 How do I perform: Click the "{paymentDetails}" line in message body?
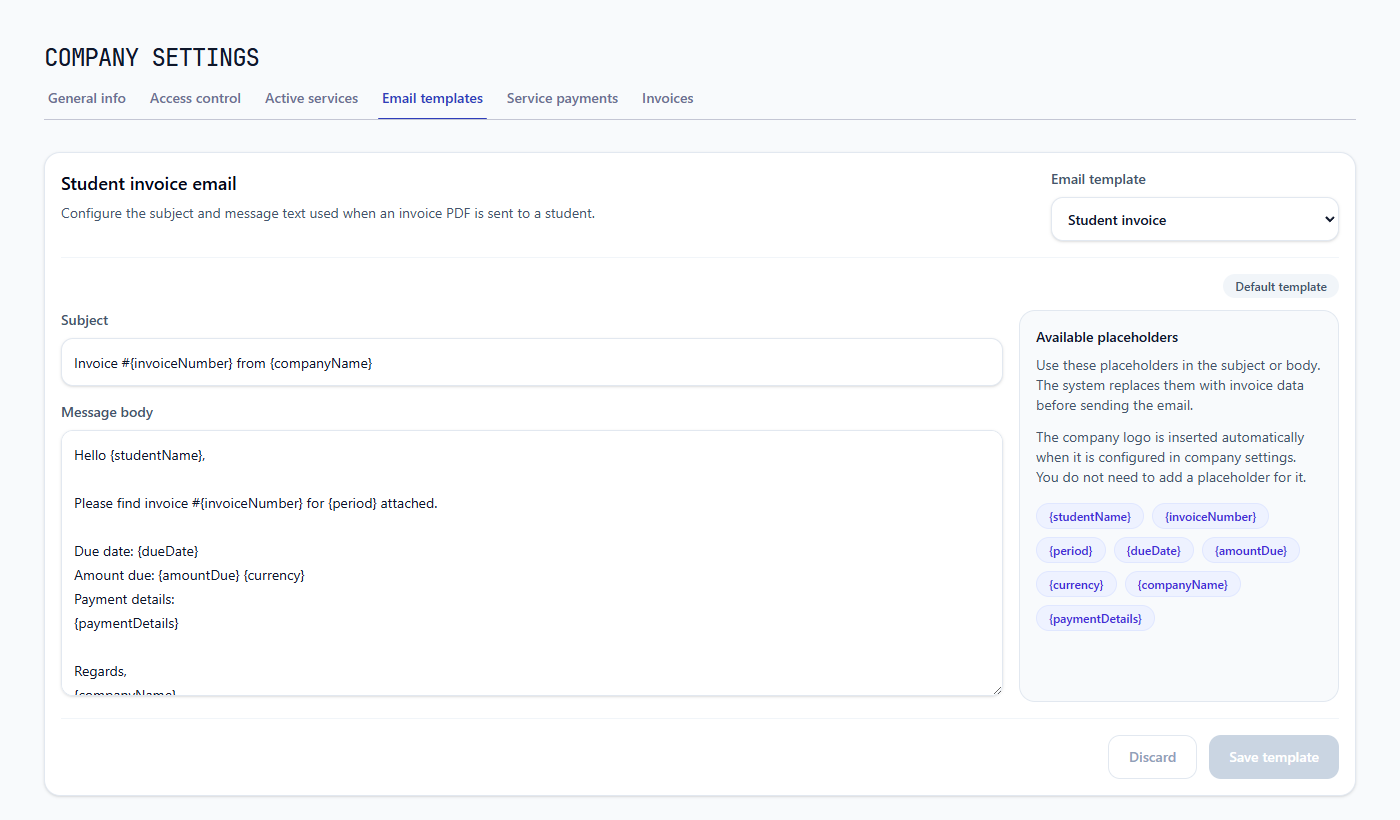click(x=126, y=623)
